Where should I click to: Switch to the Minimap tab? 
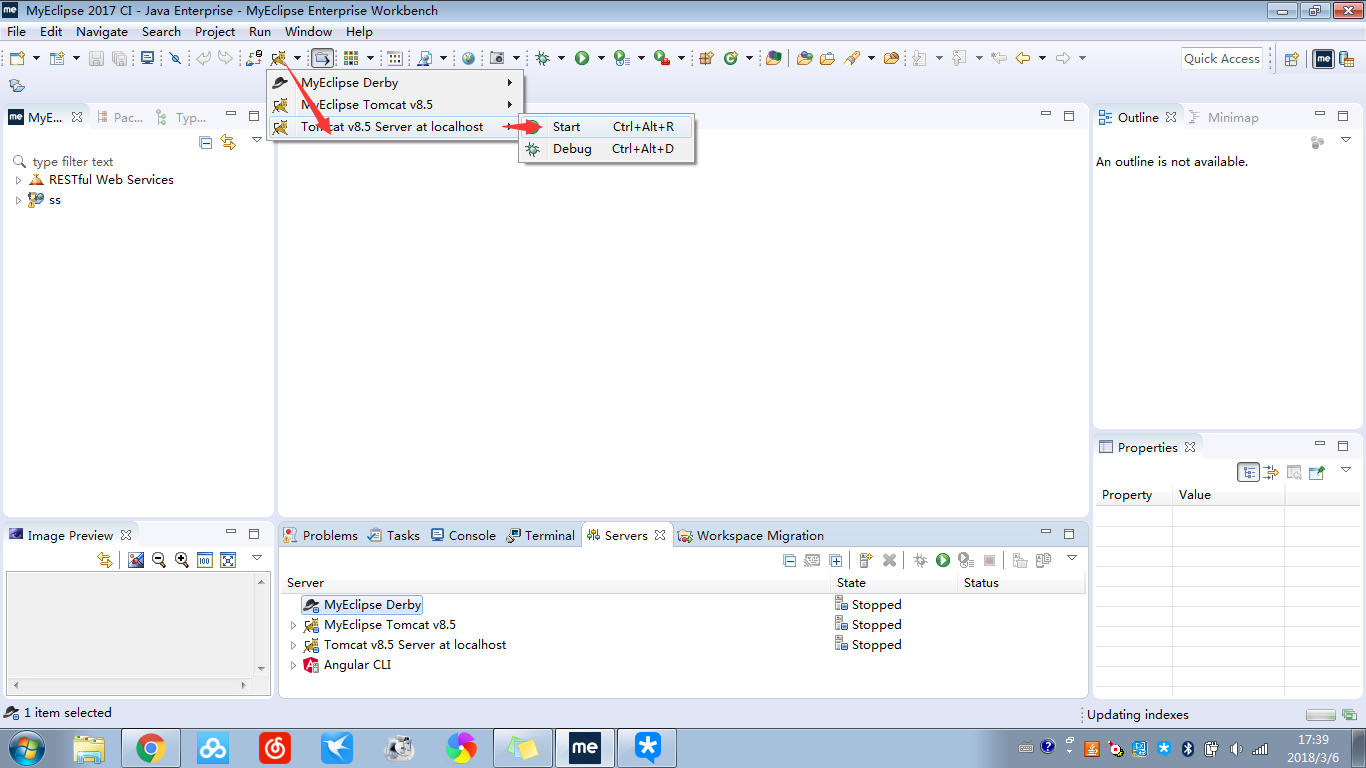click(x=1224, y=117)
